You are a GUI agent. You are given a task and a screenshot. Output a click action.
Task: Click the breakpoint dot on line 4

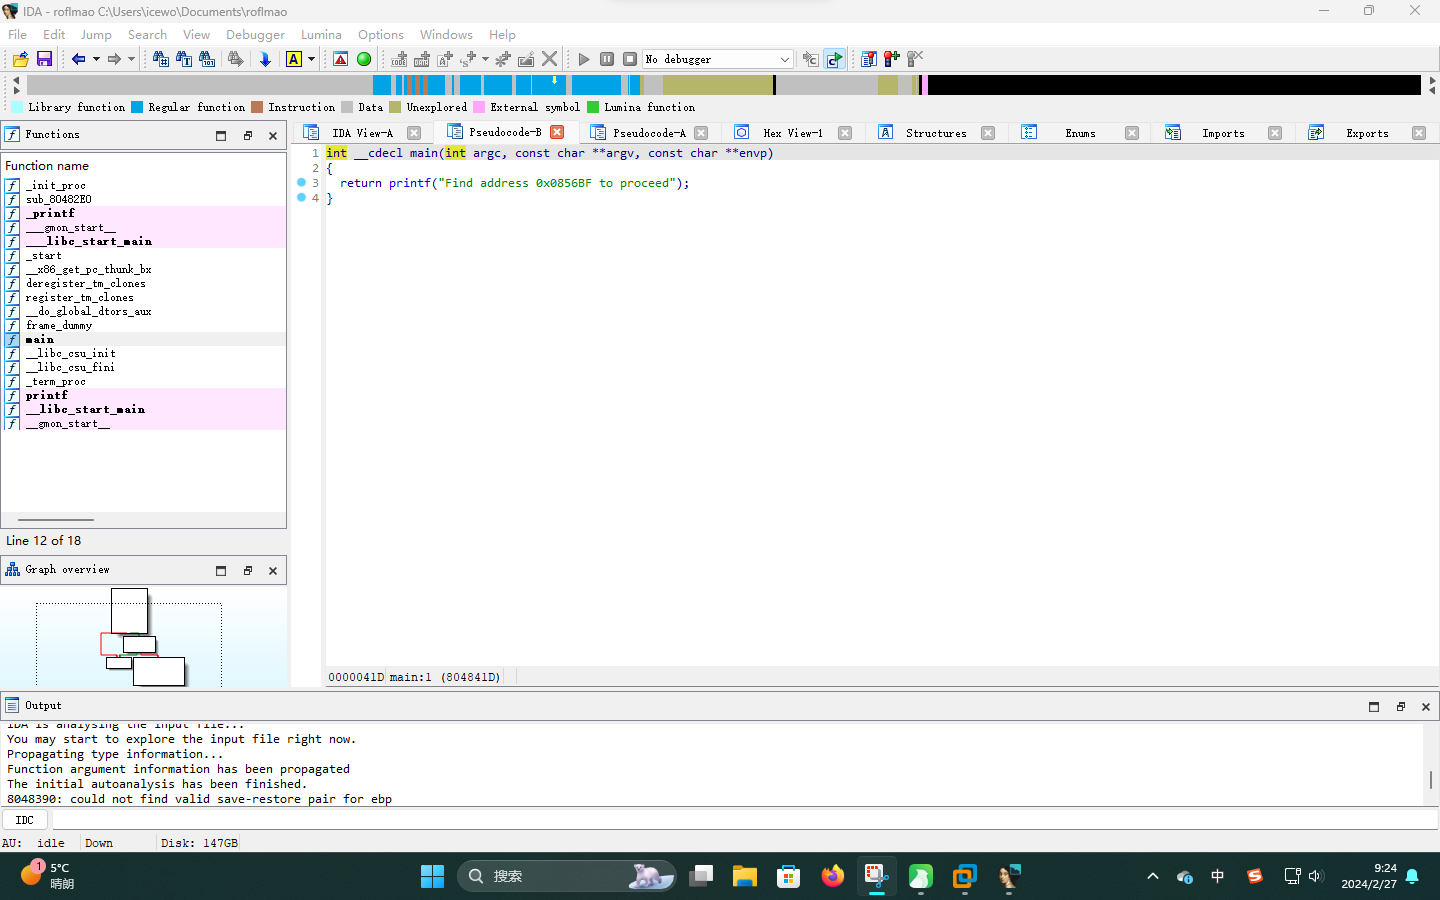pyautogui.click(x=301, y=197)
